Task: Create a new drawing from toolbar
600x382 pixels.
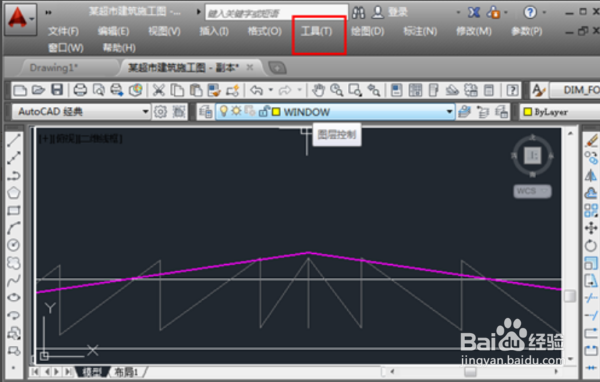Action: coord(20,90)
